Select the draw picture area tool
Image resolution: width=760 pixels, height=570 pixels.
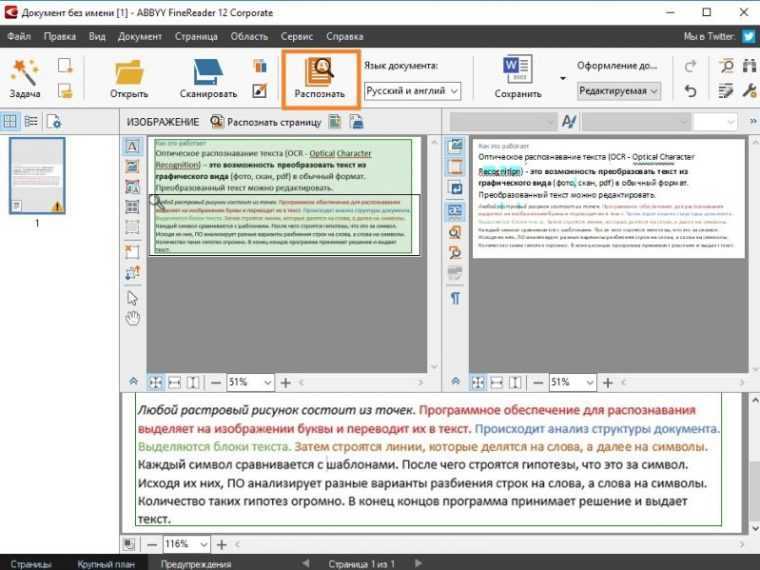click(x=132, y=166)
